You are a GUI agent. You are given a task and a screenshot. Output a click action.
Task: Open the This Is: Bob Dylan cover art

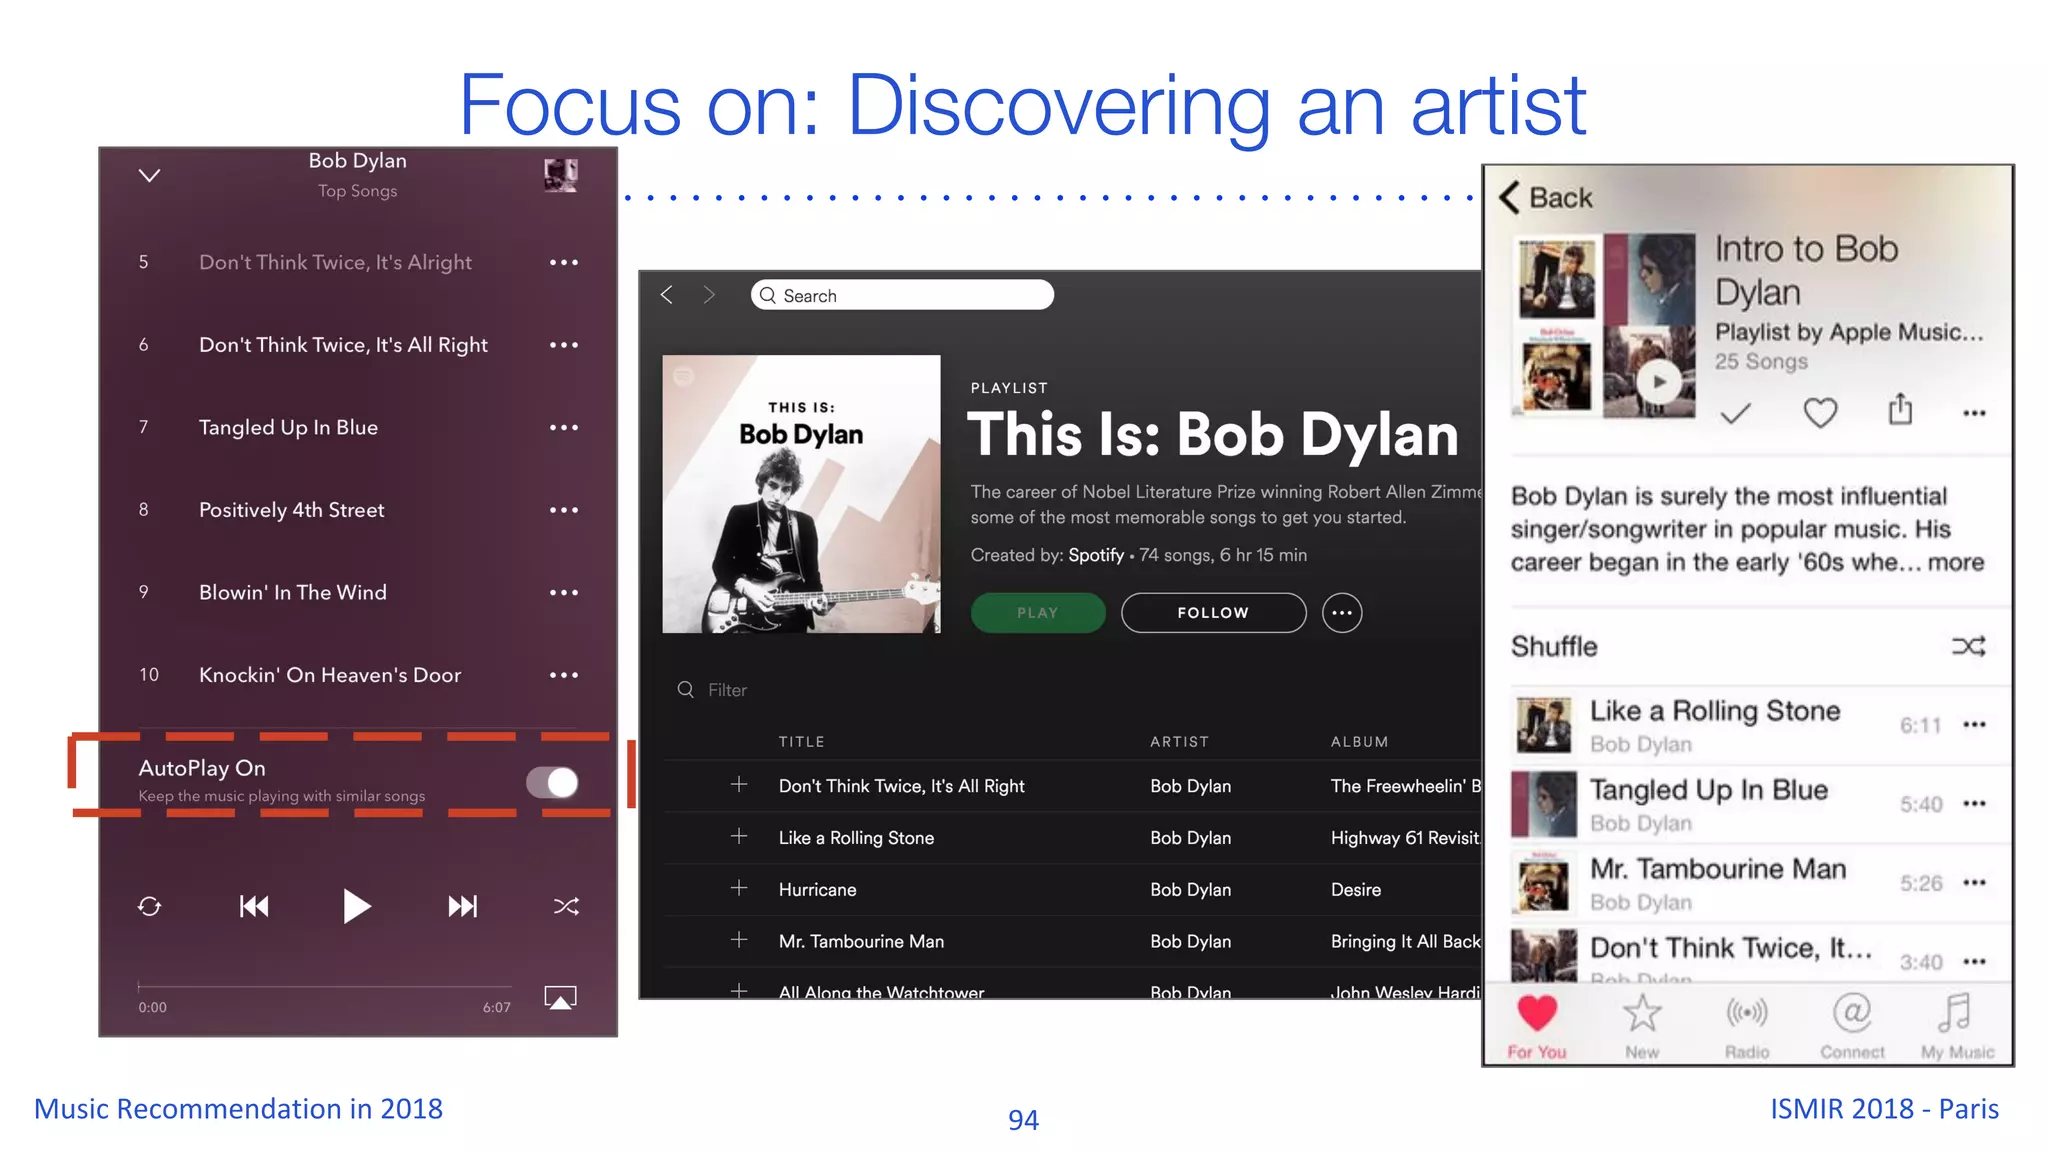801,494
